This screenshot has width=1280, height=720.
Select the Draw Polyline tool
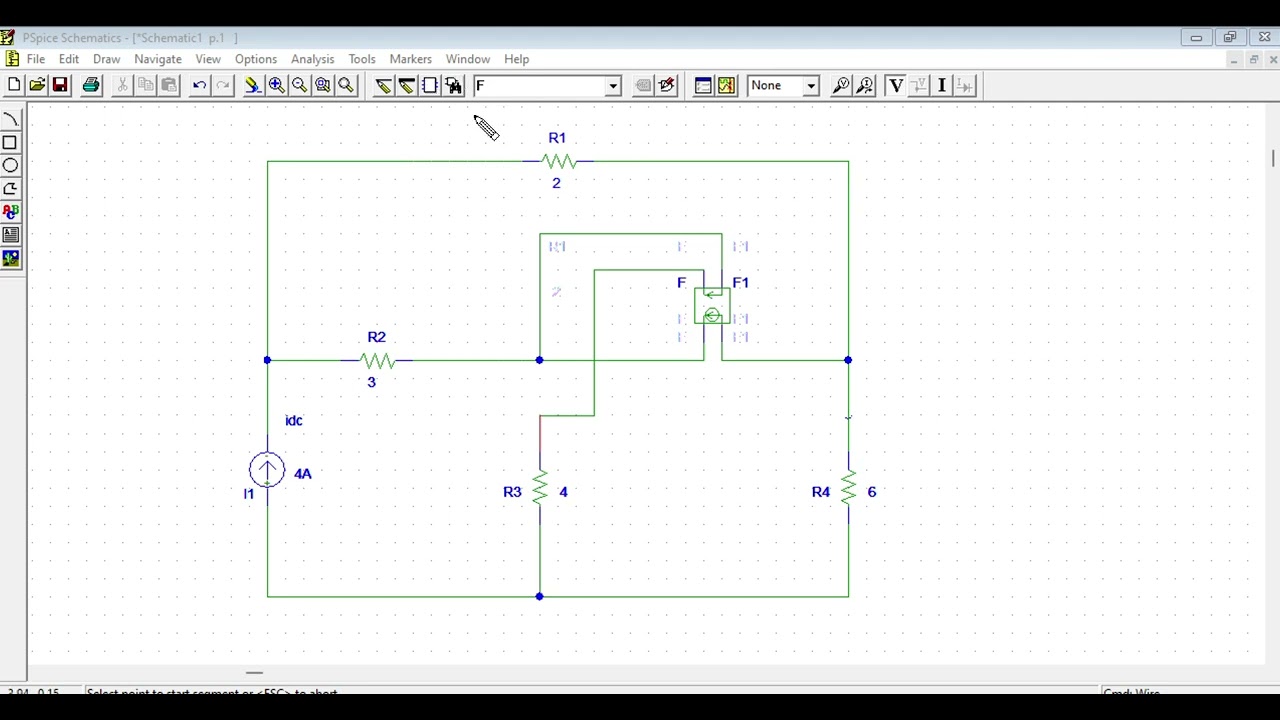(x=11, y=189)
